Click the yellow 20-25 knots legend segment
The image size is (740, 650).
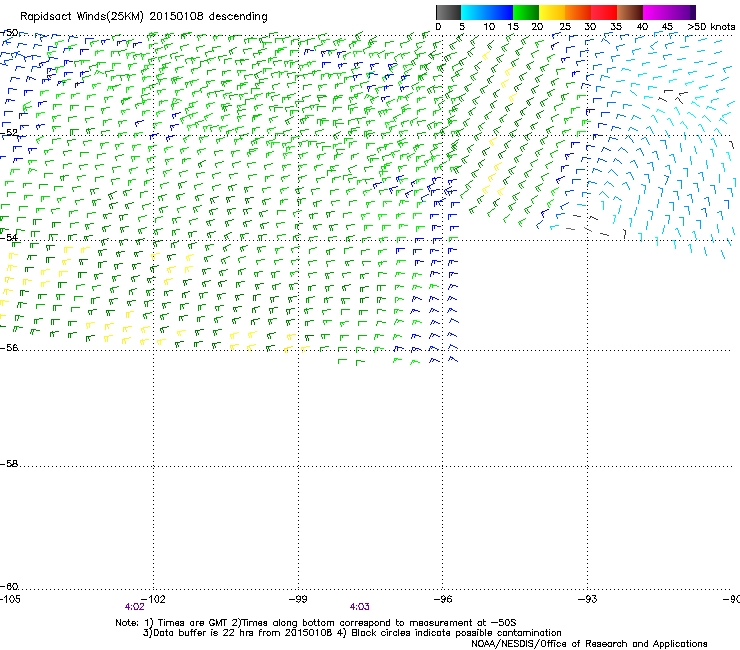tap(552, 12)
